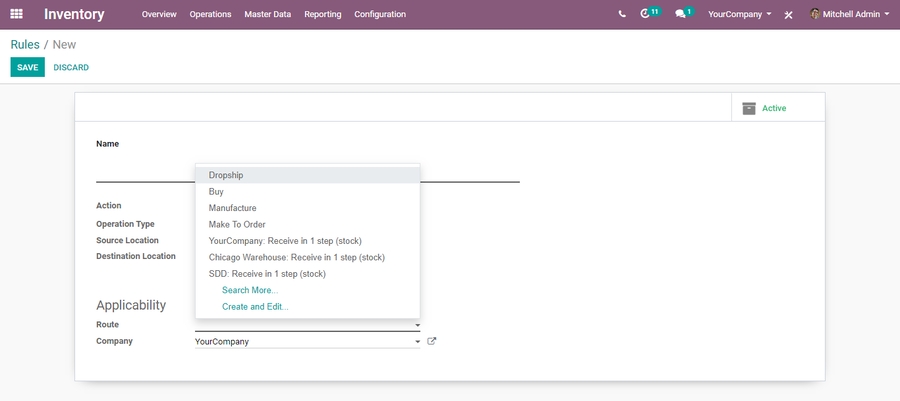Expand the Route field dropdown arrow
The image size is (900, 401).
[x=417, y=326]
